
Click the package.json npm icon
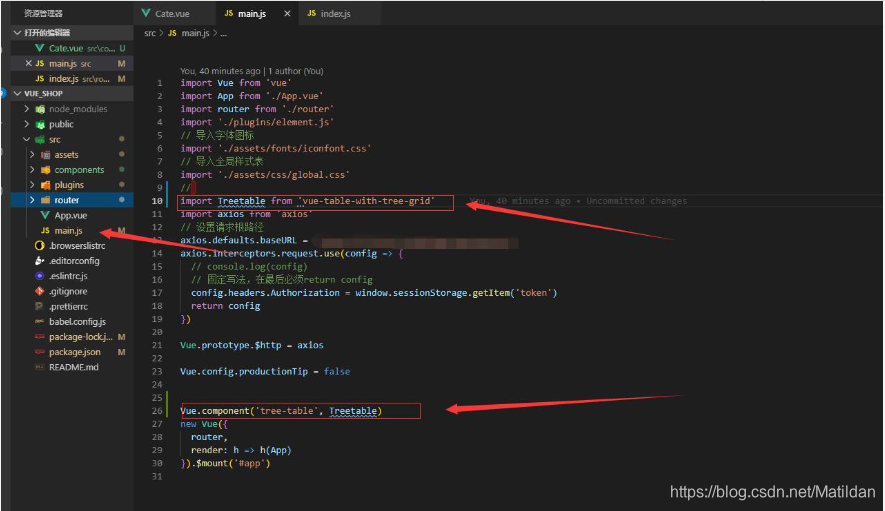click(x=40, y=352)
